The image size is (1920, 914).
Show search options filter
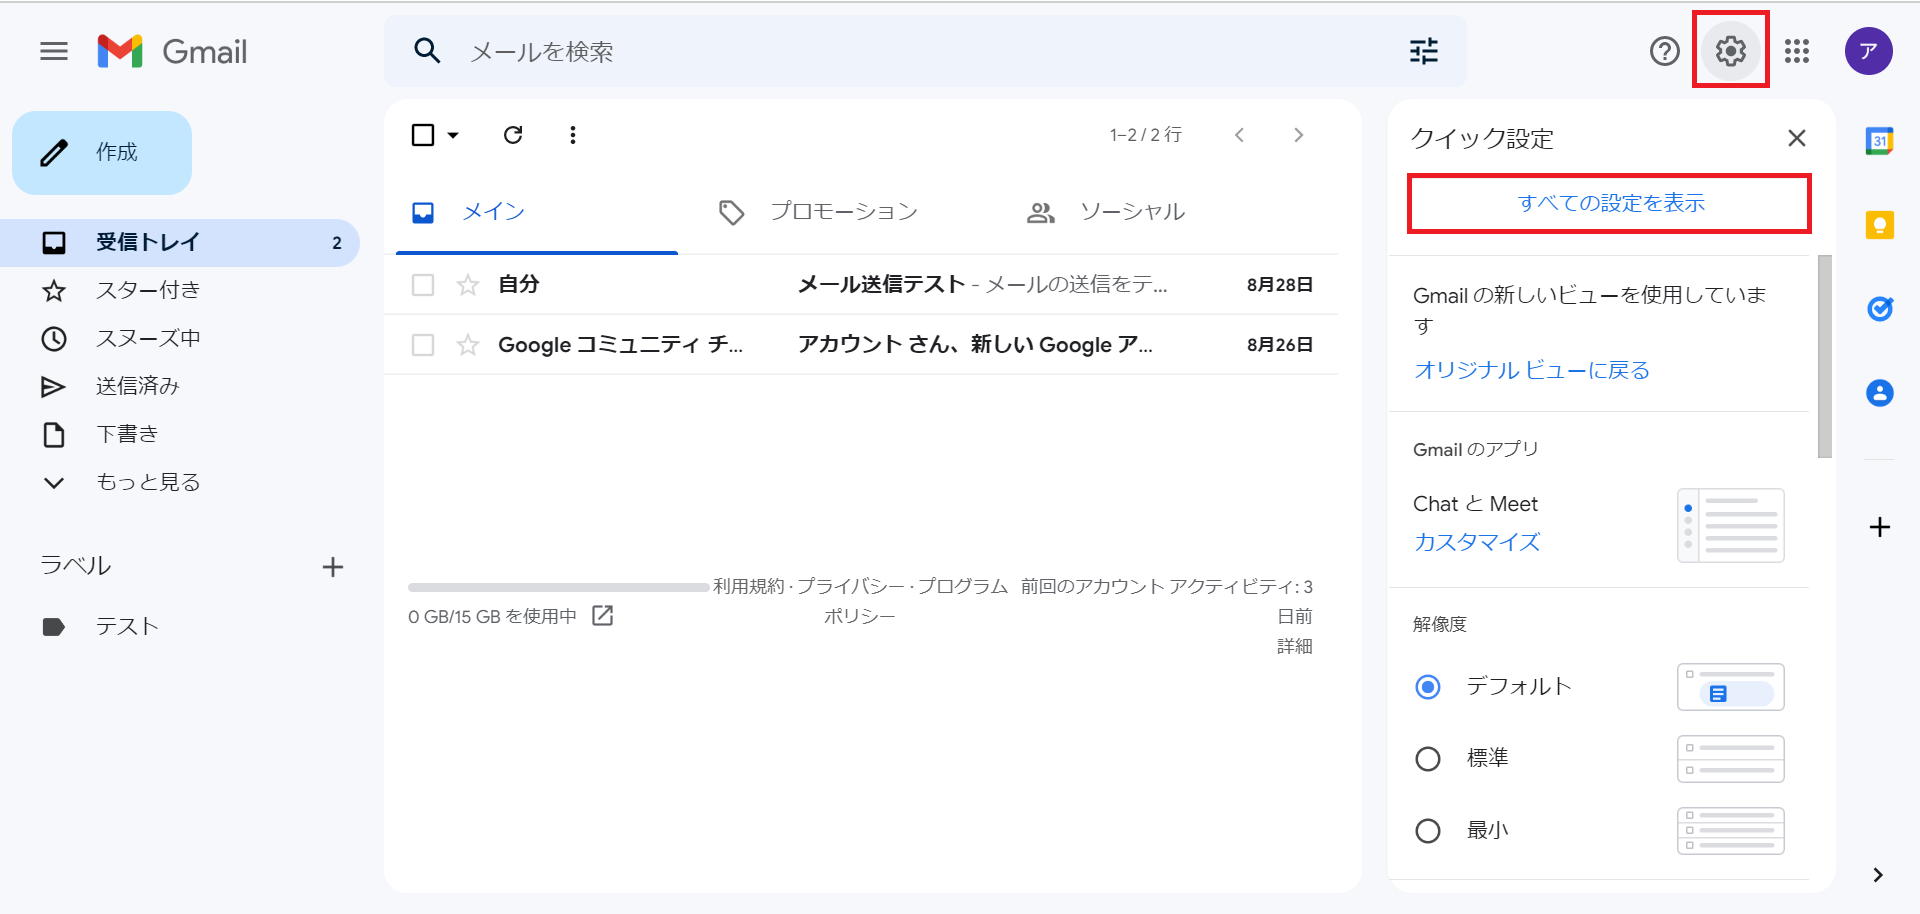[x=1423, y=51]
